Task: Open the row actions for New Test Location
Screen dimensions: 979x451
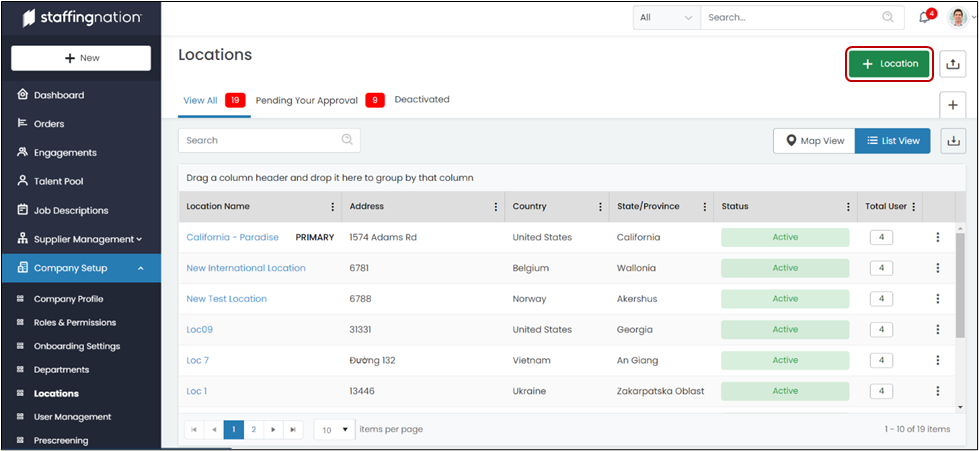Action: pos(937,299)
